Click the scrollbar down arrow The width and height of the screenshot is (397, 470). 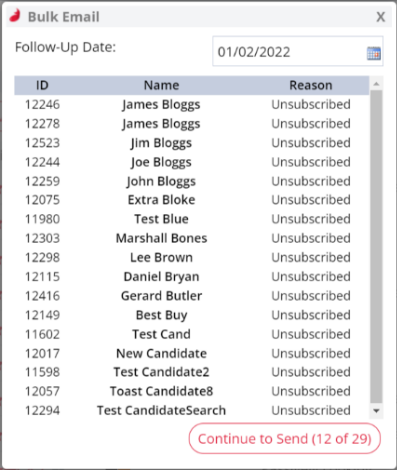tap(376, 411)
